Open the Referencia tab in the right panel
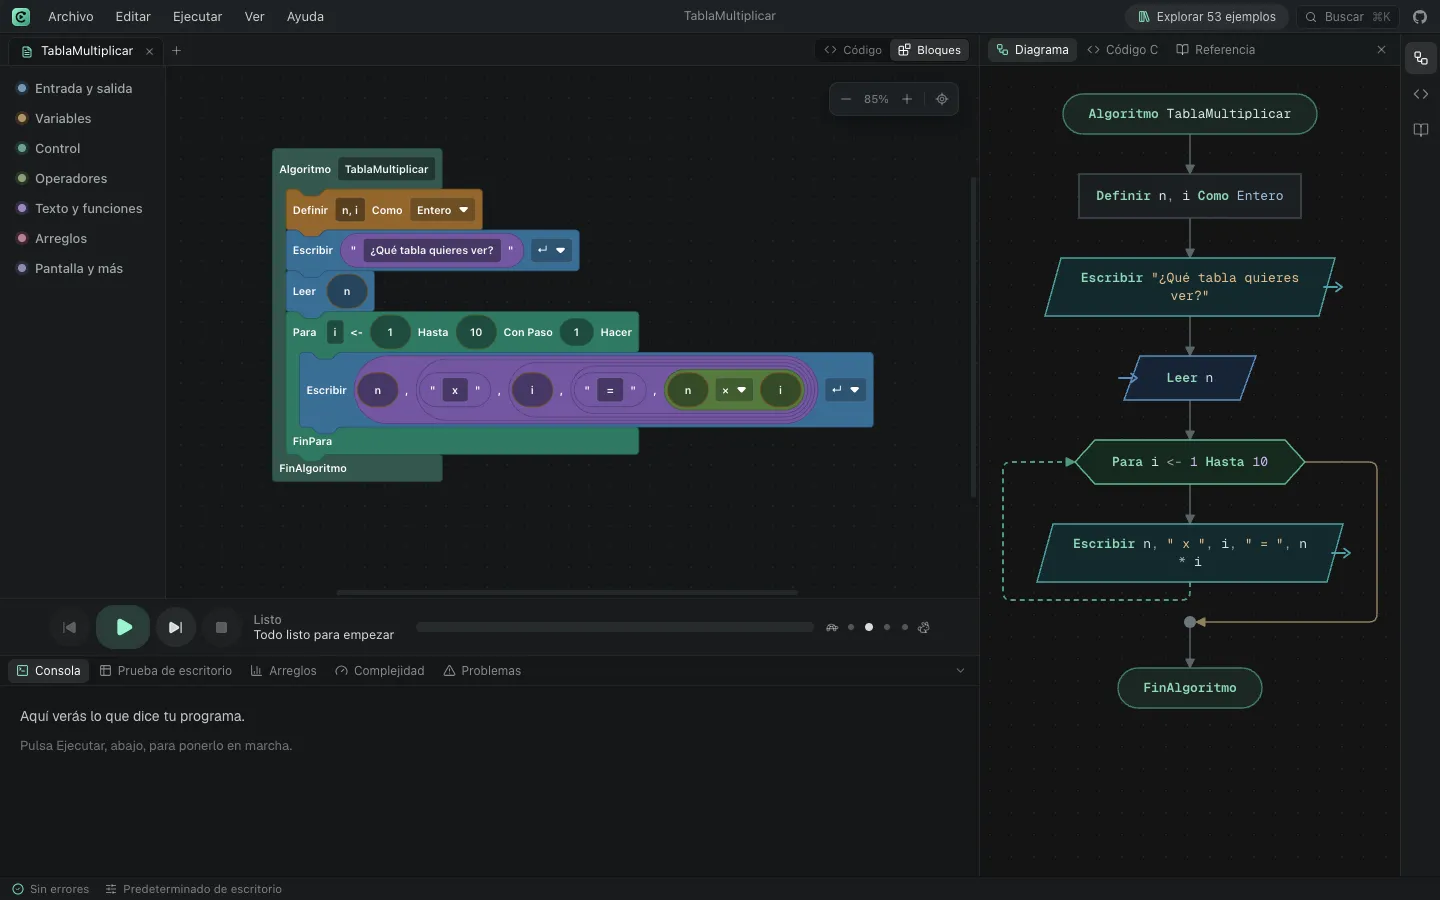Screen dimensions: 1440x900 (1216, 50)
